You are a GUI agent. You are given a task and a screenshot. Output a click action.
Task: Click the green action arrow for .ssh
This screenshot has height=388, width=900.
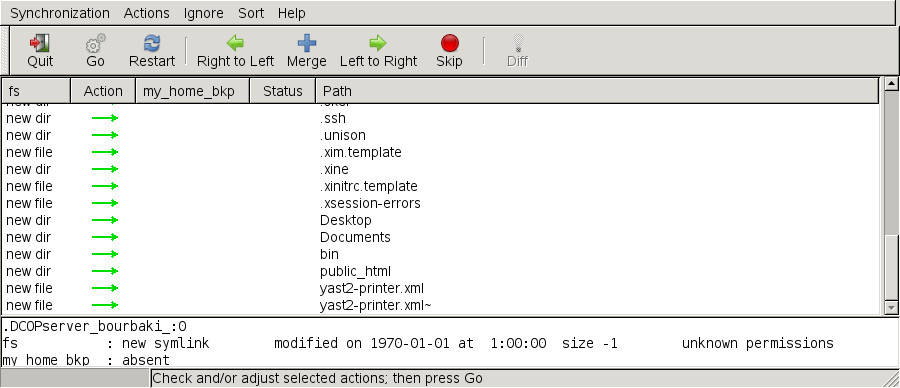pyautogui.click(x=105, y=119)
